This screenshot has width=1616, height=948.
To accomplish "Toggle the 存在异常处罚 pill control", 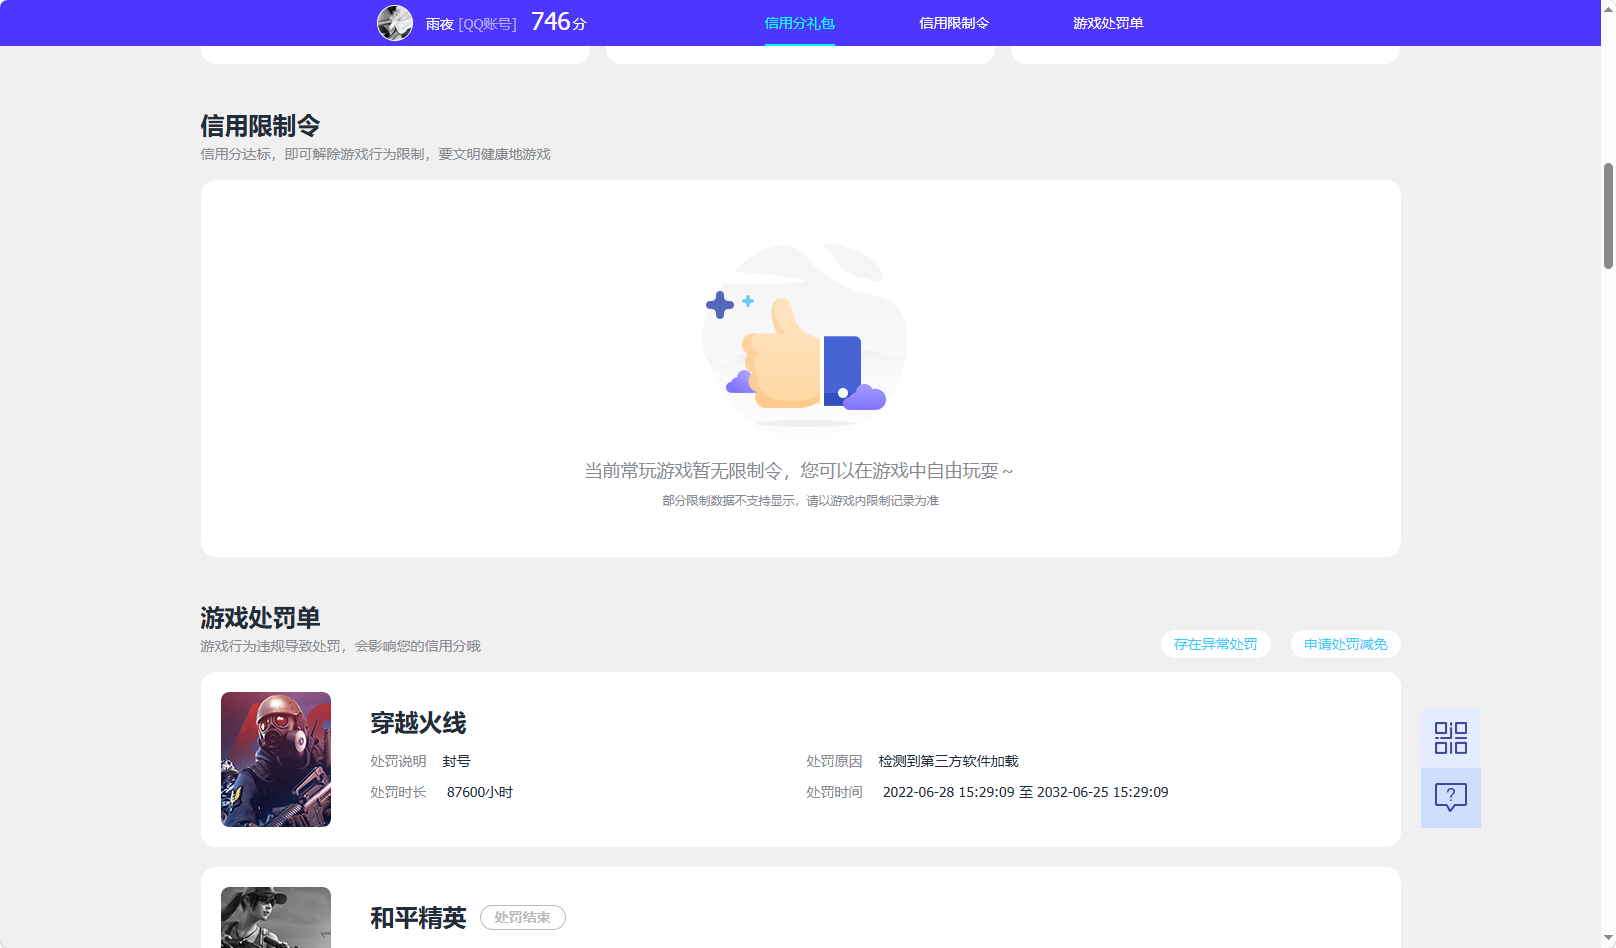I will click(1215, 644).
